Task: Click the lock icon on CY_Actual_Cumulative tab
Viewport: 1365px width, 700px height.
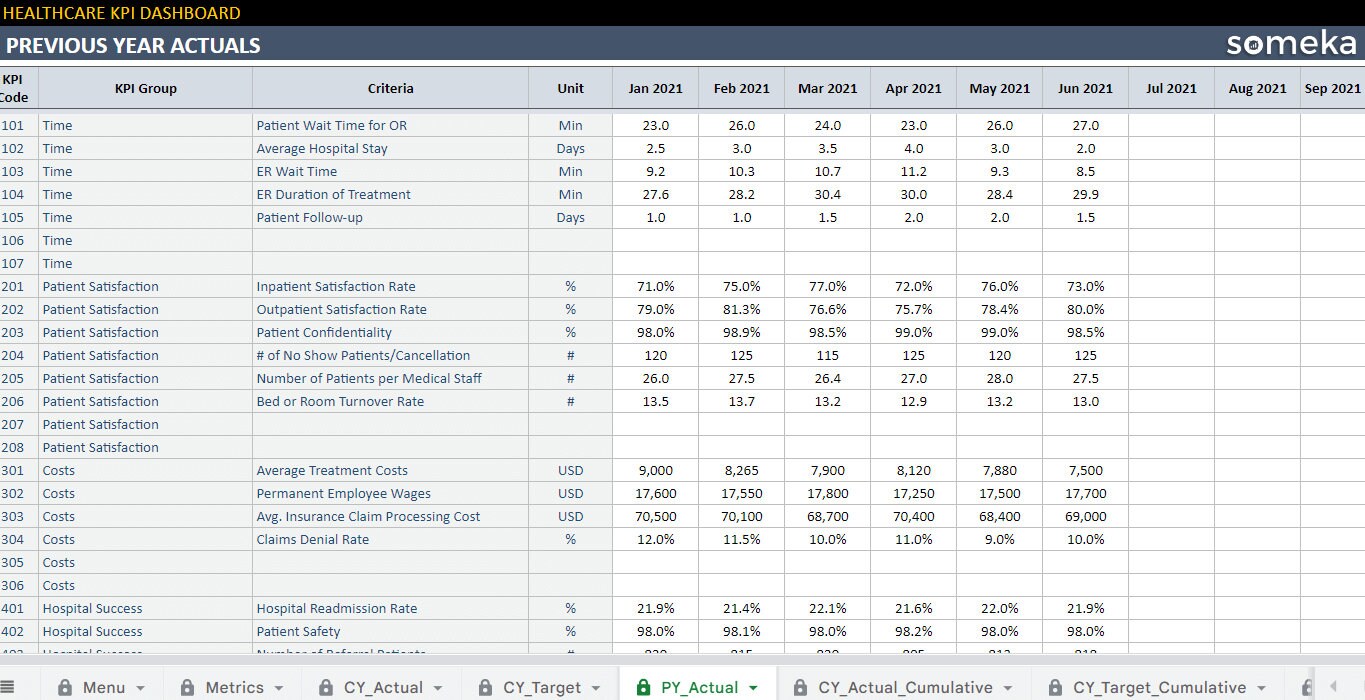Action: coord(800,687)
